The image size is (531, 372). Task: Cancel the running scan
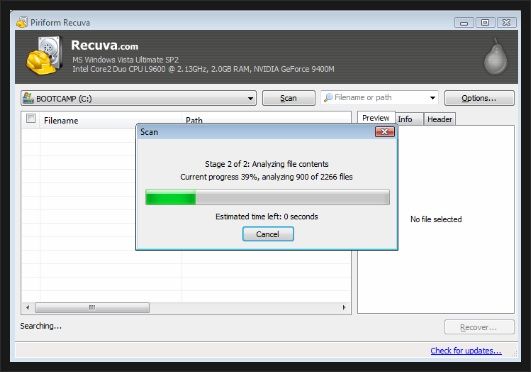pyautogui.click(x=268, y=234)
